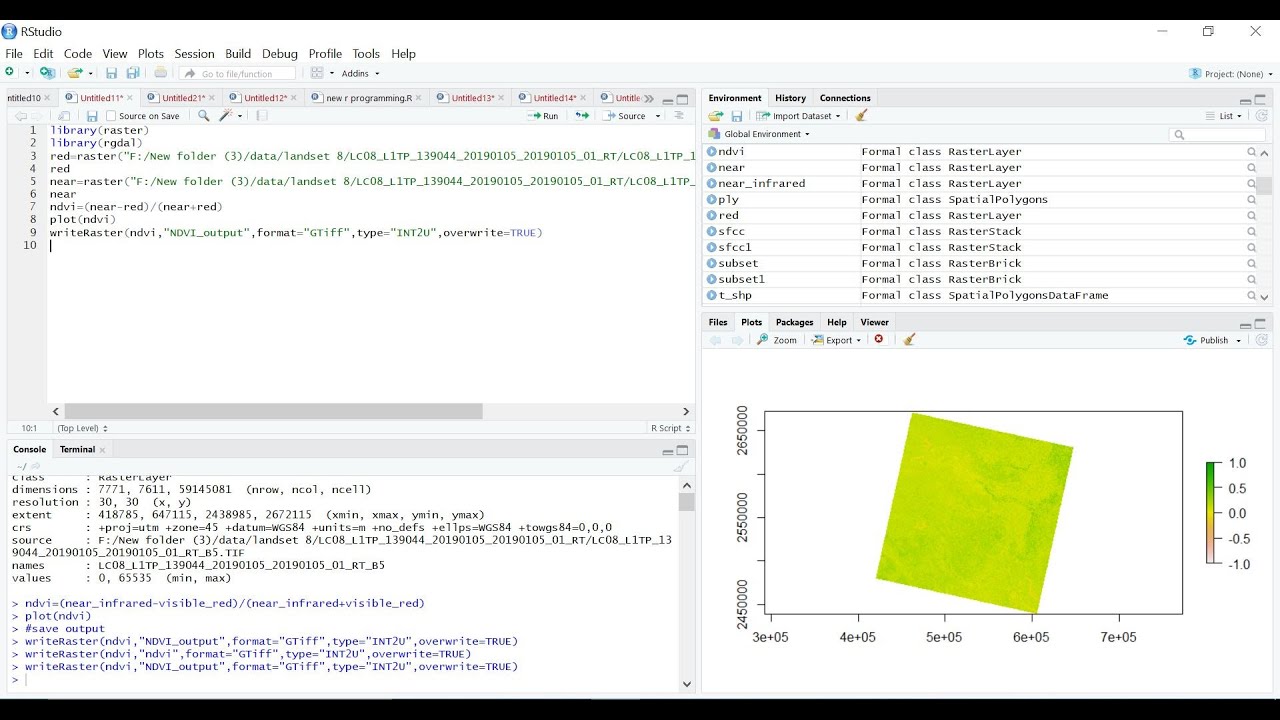Viewport: 1280px width, 720px height.
Task: Click the Save All documents icon
Action: (132, 73)
